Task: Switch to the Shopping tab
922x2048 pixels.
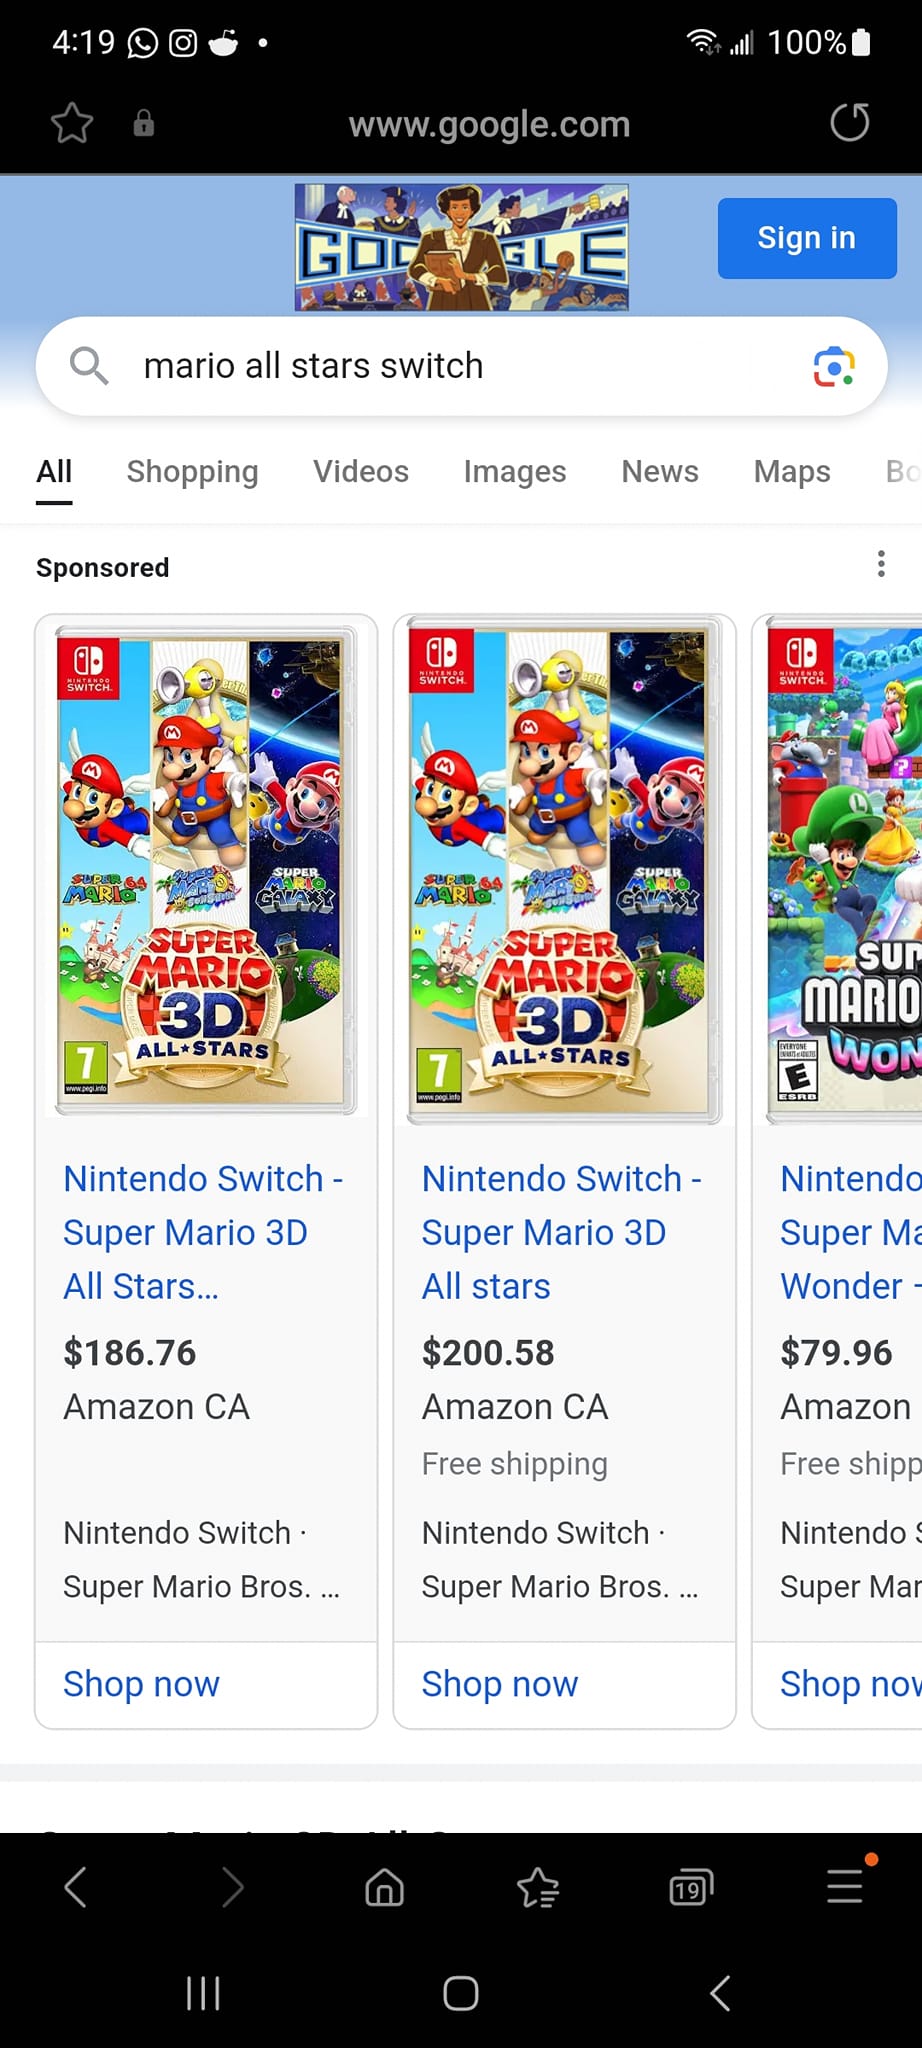Action: point(192,471)
